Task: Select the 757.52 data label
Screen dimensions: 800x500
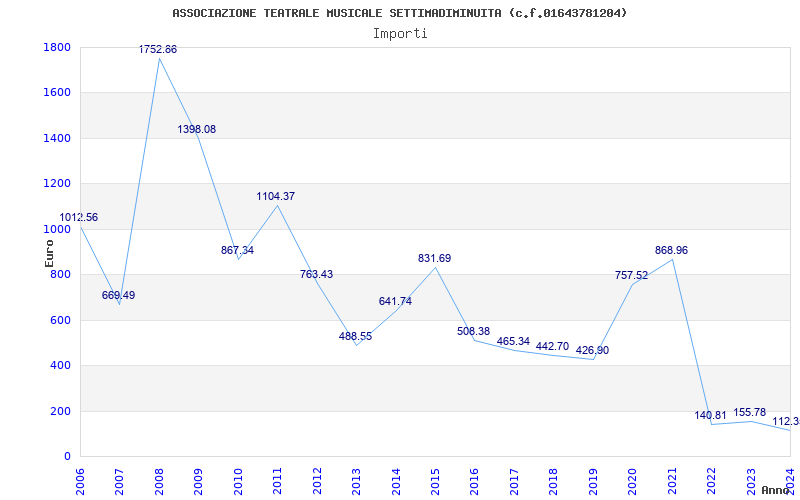Action: pyautogui.click(x=632, y=276)
